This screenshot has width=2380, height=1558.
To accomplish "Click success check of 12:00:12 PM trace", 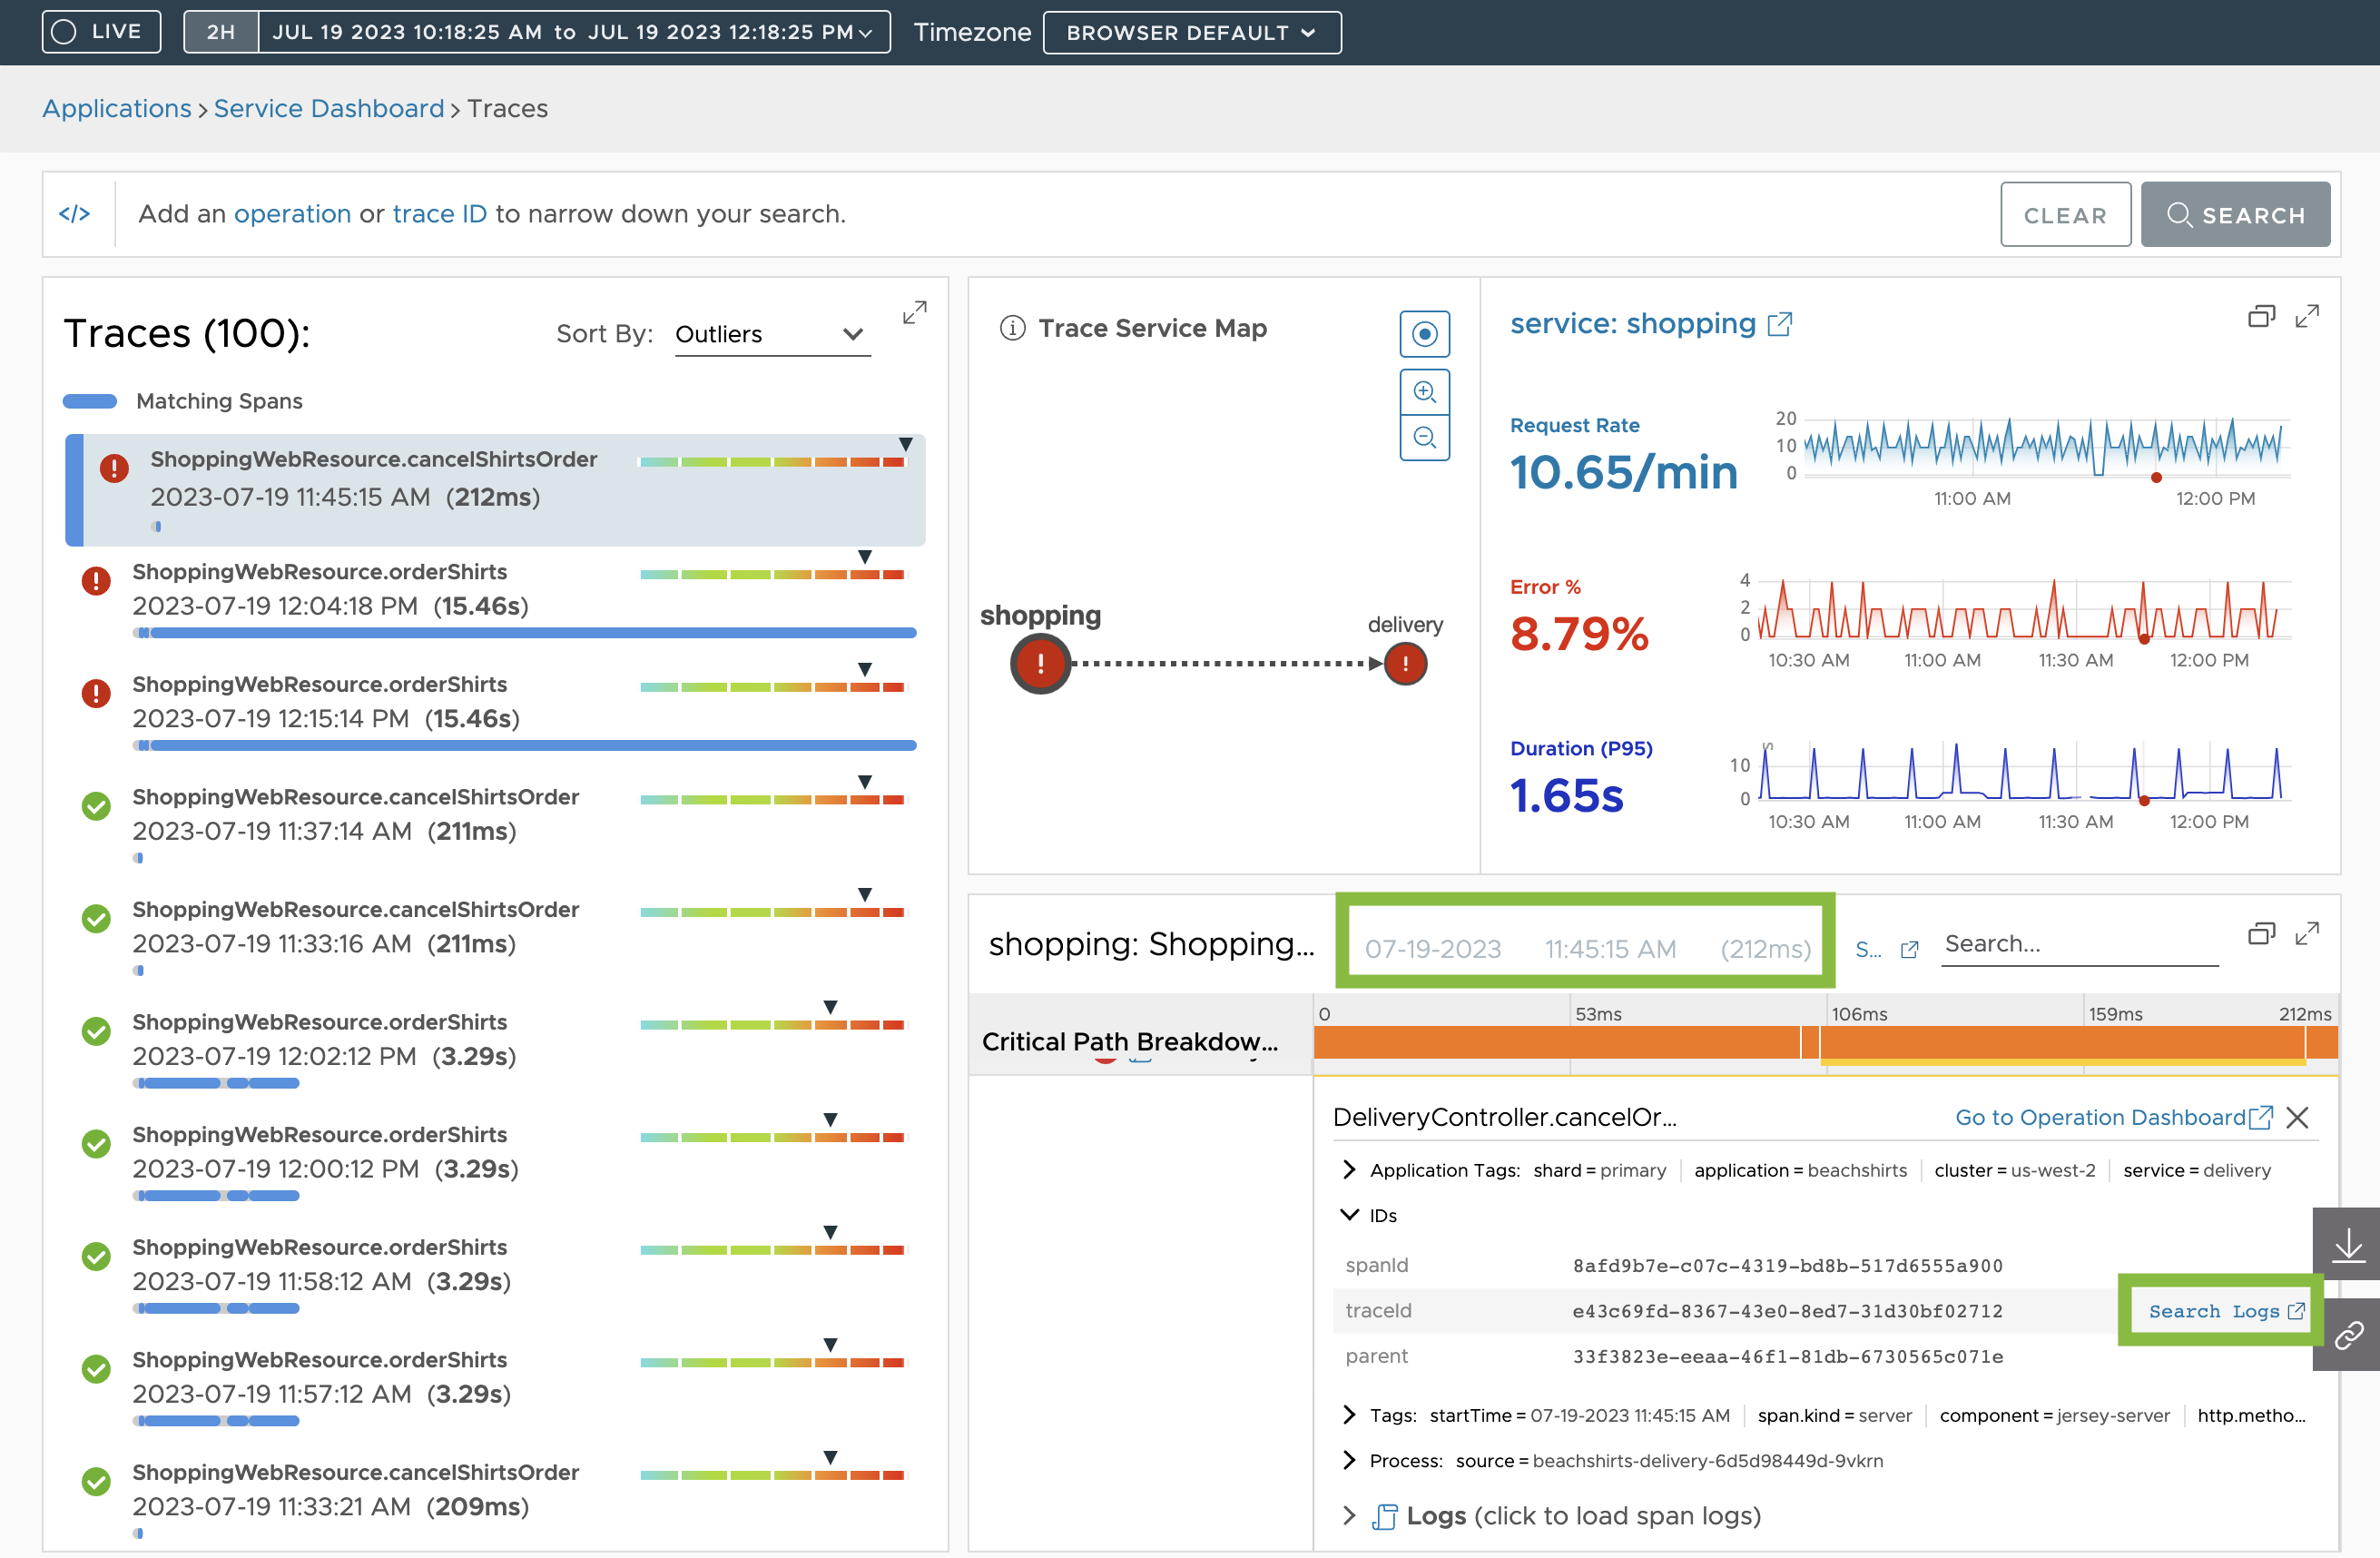I will tap(96, 1143).
